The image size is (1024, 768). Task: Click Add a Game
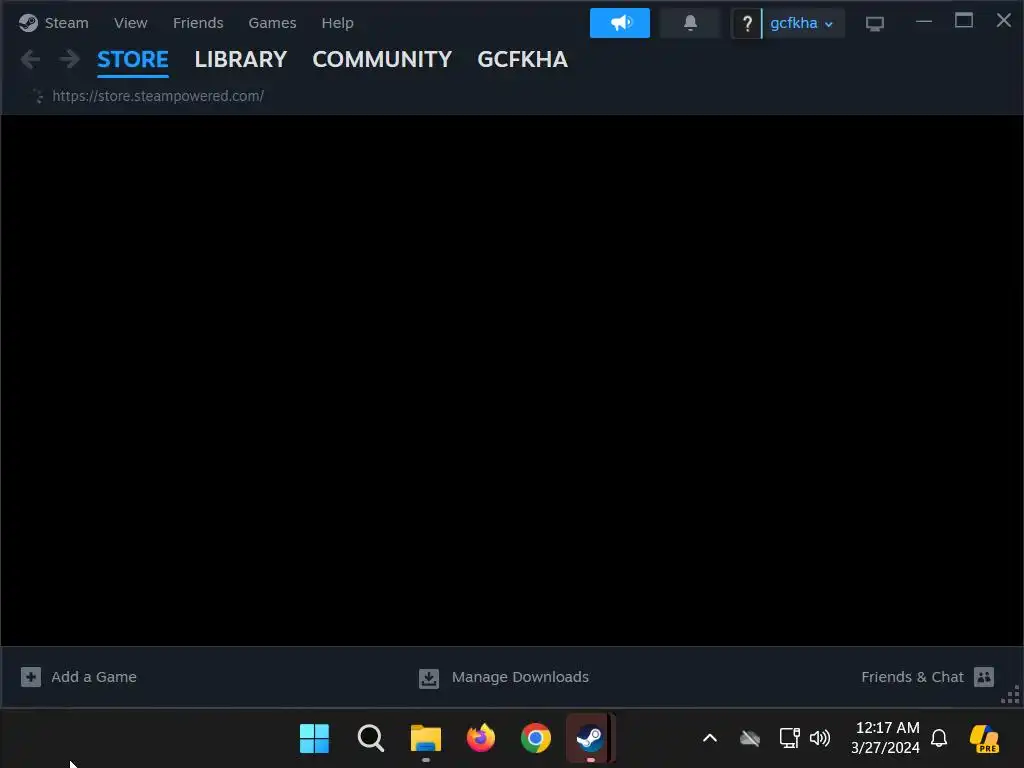pyautogui.click(x=94, y=677)
